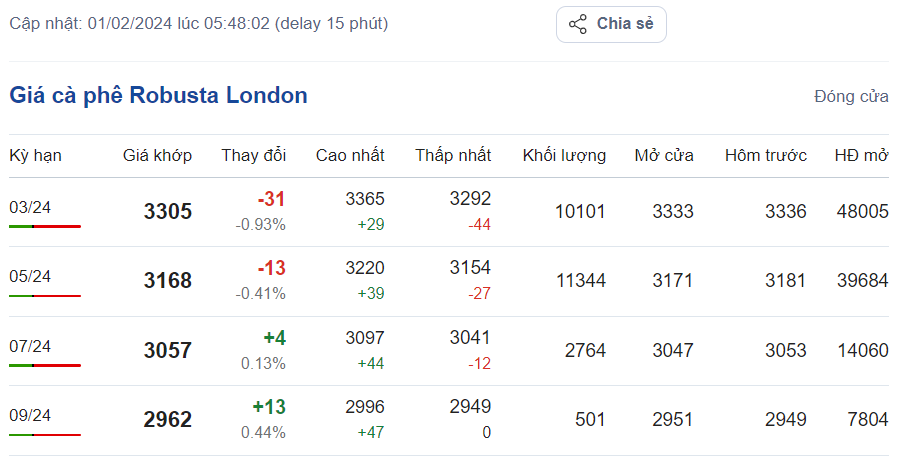Select the 05/24 contract term
The width and height of the screenshot is (911, 475).
(30, 276)
